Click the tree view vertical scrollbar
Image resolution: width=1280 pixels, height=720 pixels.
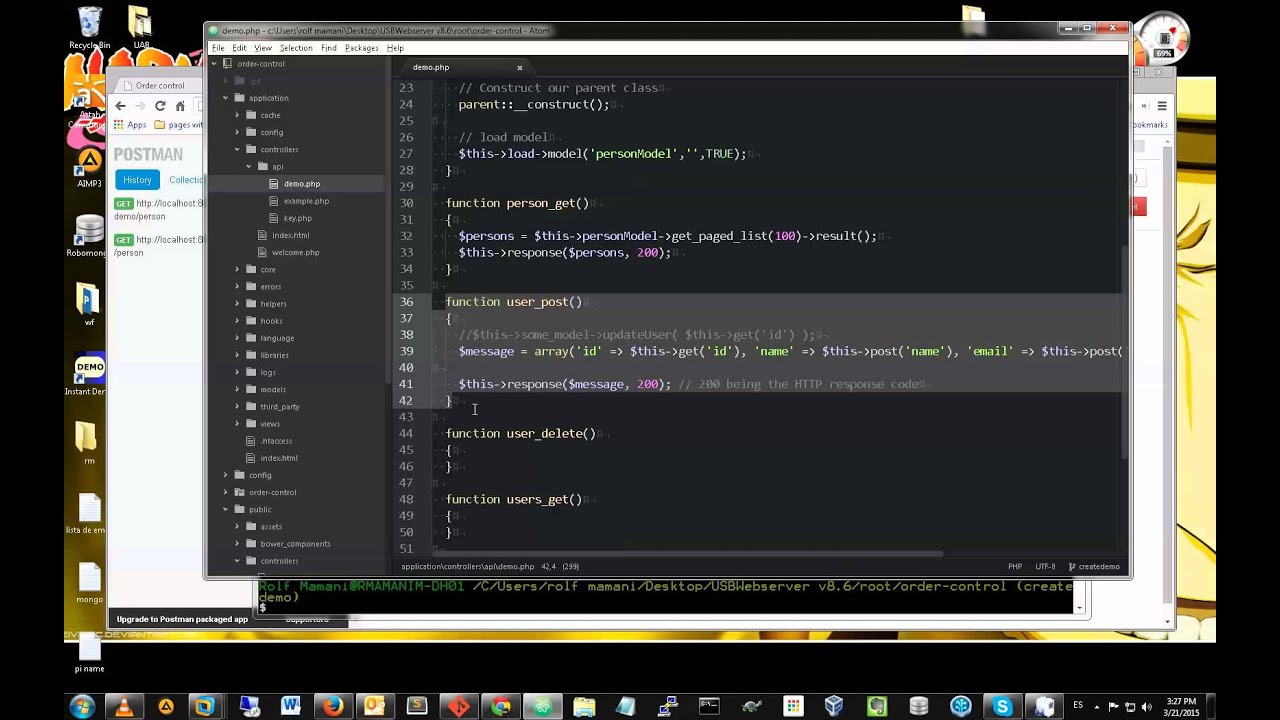(389, 220)
